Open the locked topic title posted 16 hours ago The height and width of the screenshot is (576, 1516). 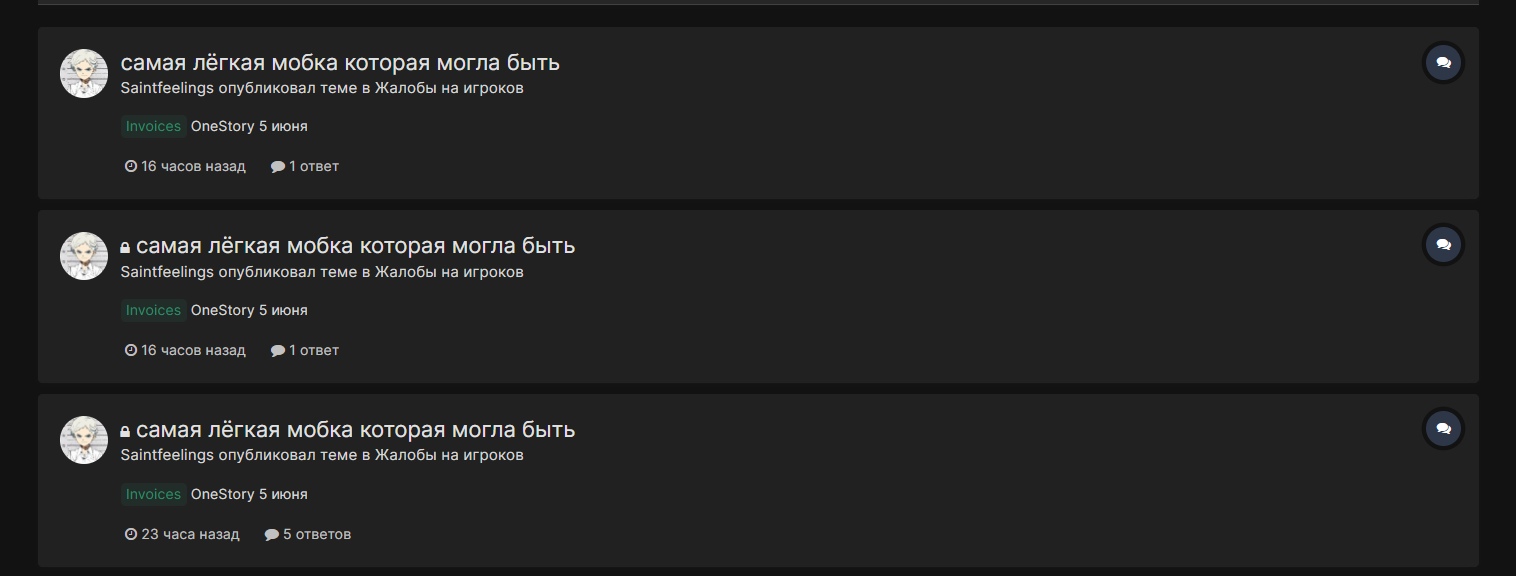click(355, 245)
